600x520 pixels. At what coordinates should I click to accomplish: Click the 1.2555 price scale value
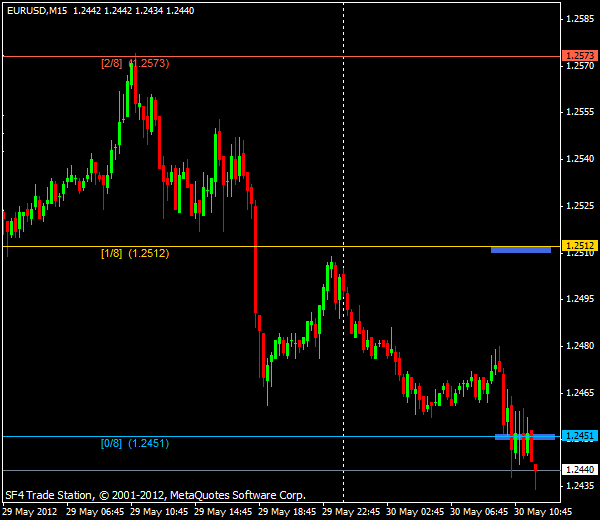tap(580, 112)
